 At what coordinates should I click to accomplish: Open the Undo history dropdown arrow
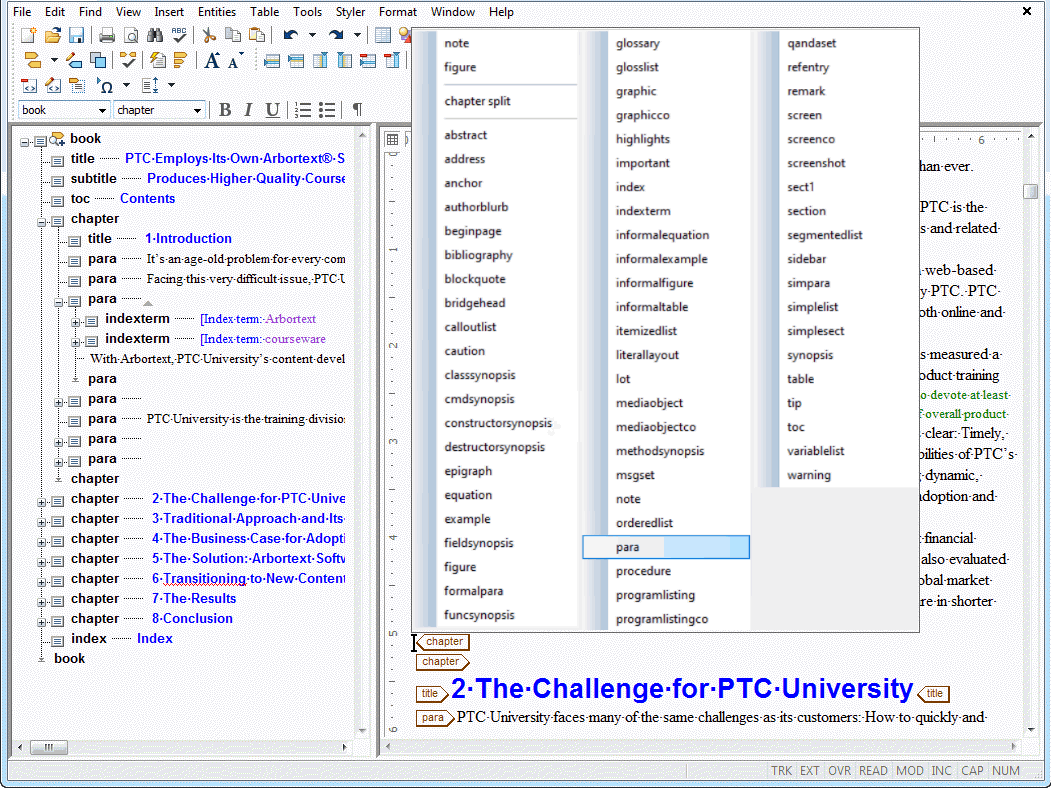312,36
